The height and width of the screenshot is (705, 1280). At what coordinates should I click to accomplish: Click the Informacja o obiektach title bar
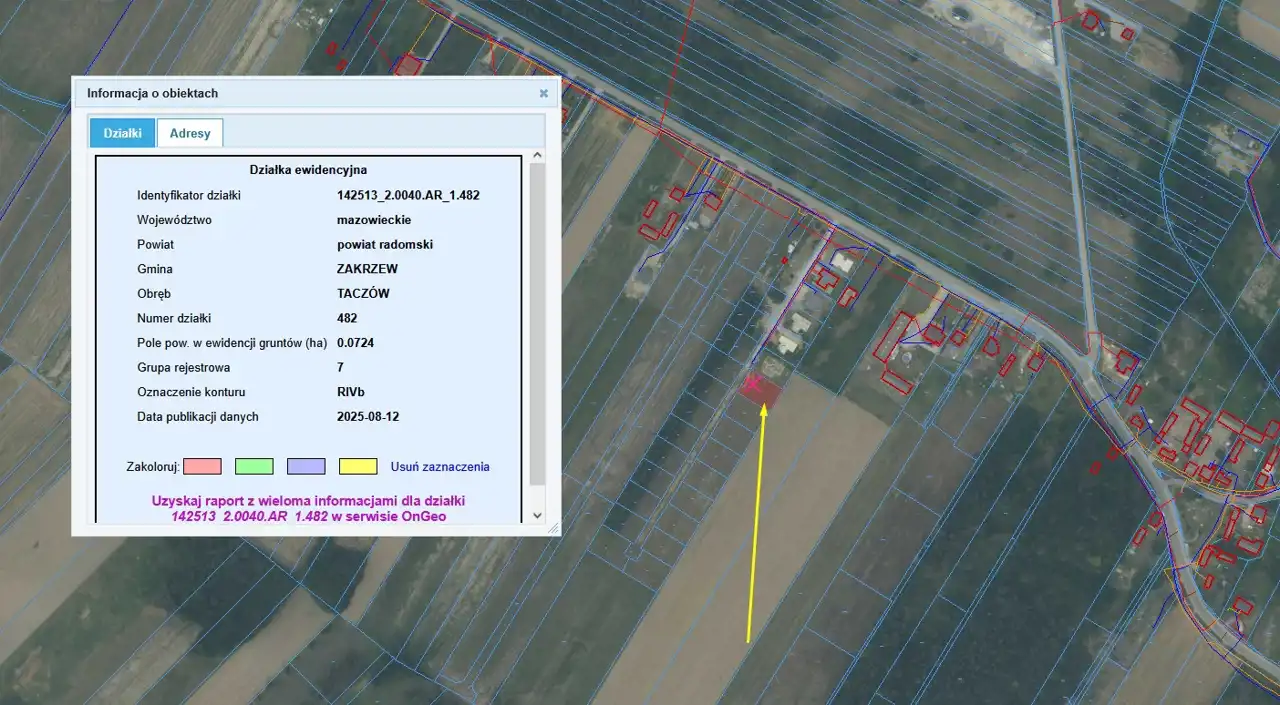pos(300,93)
